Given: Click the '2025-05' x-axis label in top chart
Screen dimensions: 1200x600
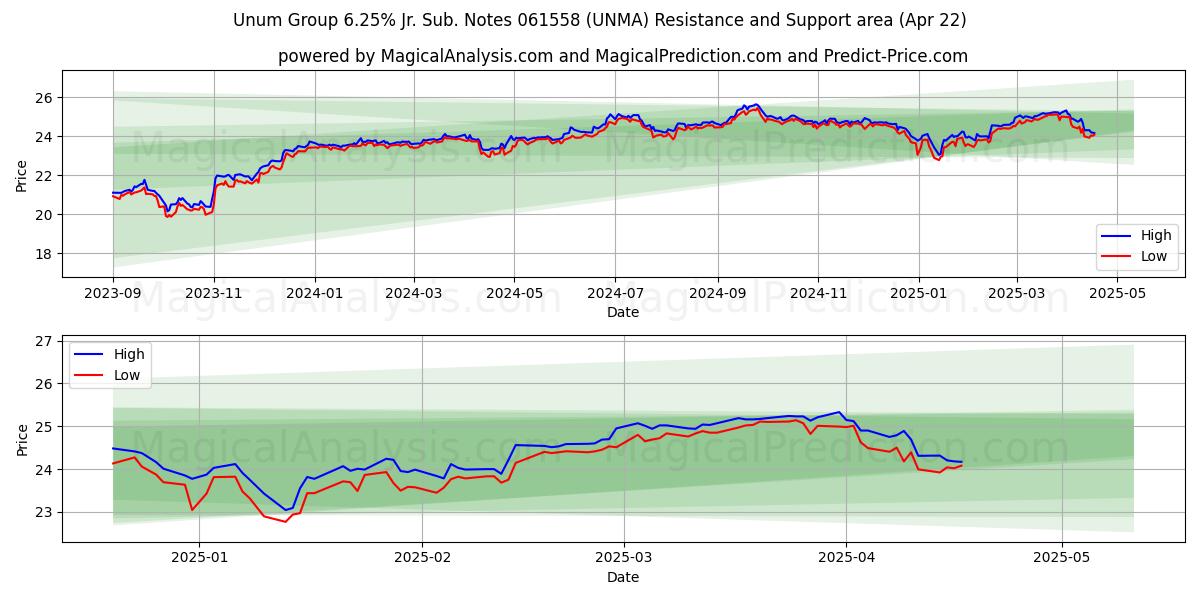Looking at the screenshot, I should pos(1117,293).
